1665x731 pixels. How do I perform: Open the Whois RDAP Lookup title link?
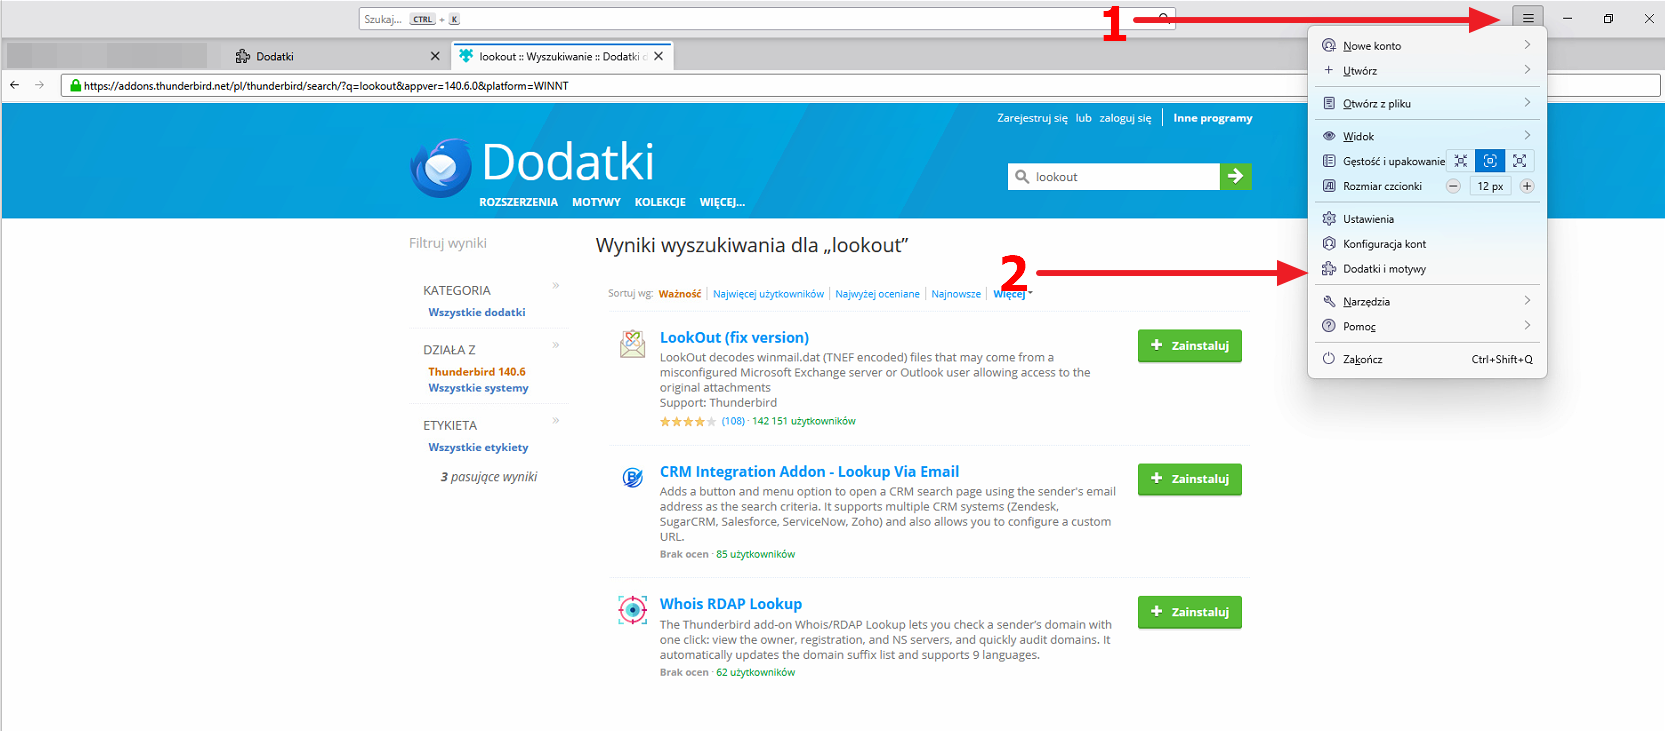click(731, 604)
